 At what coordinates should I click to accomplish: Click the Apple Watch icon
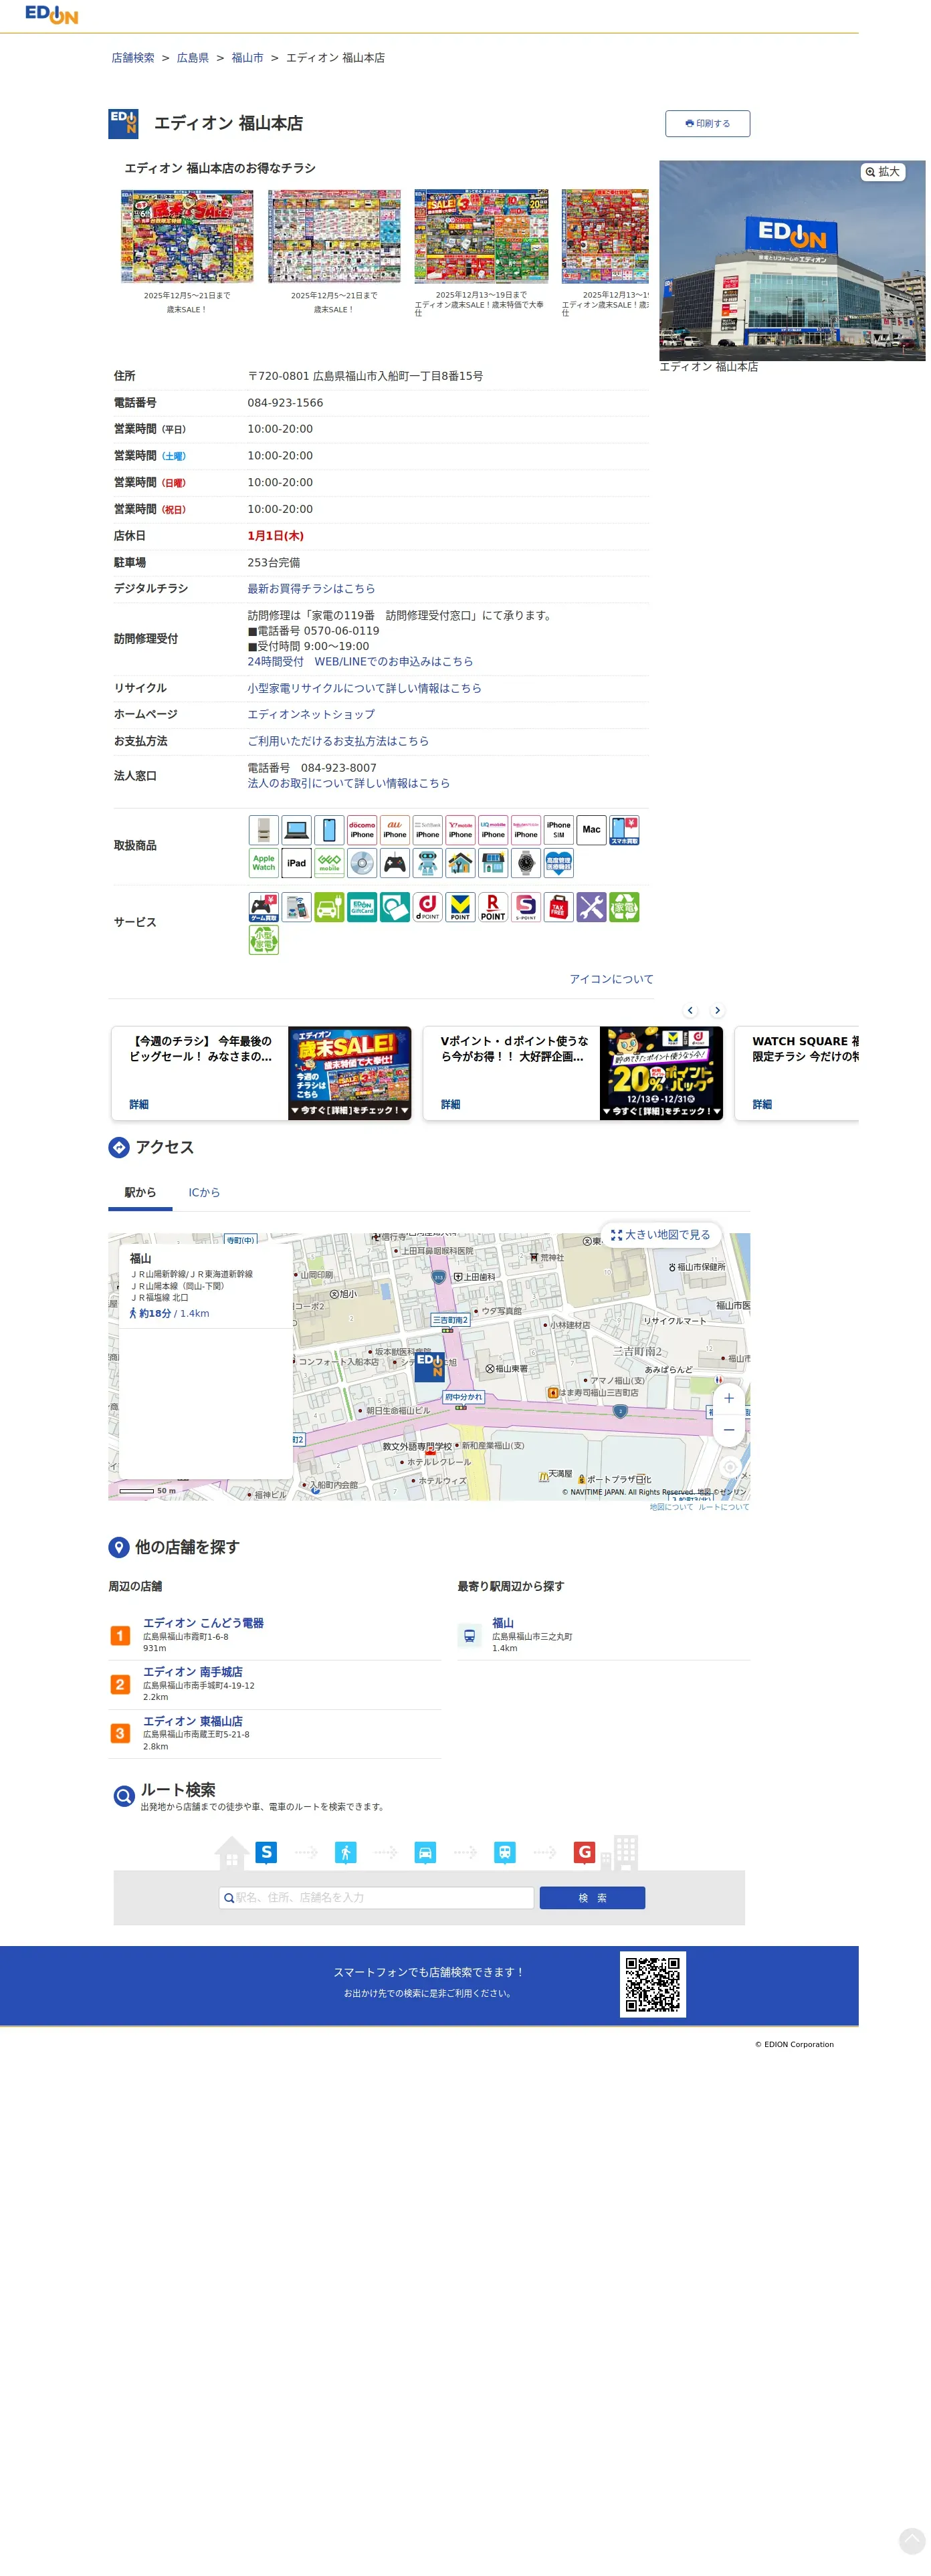263,862
